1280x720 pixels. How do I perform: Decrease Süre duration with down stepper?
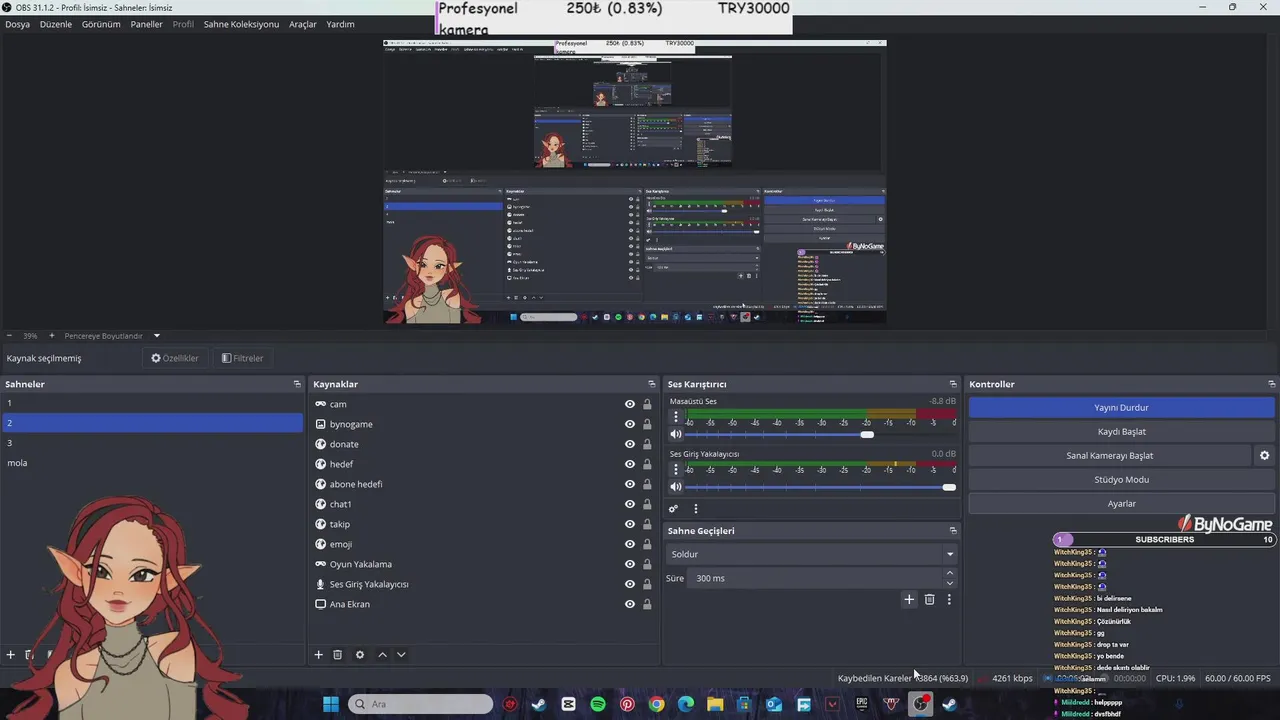pos(950,583)
